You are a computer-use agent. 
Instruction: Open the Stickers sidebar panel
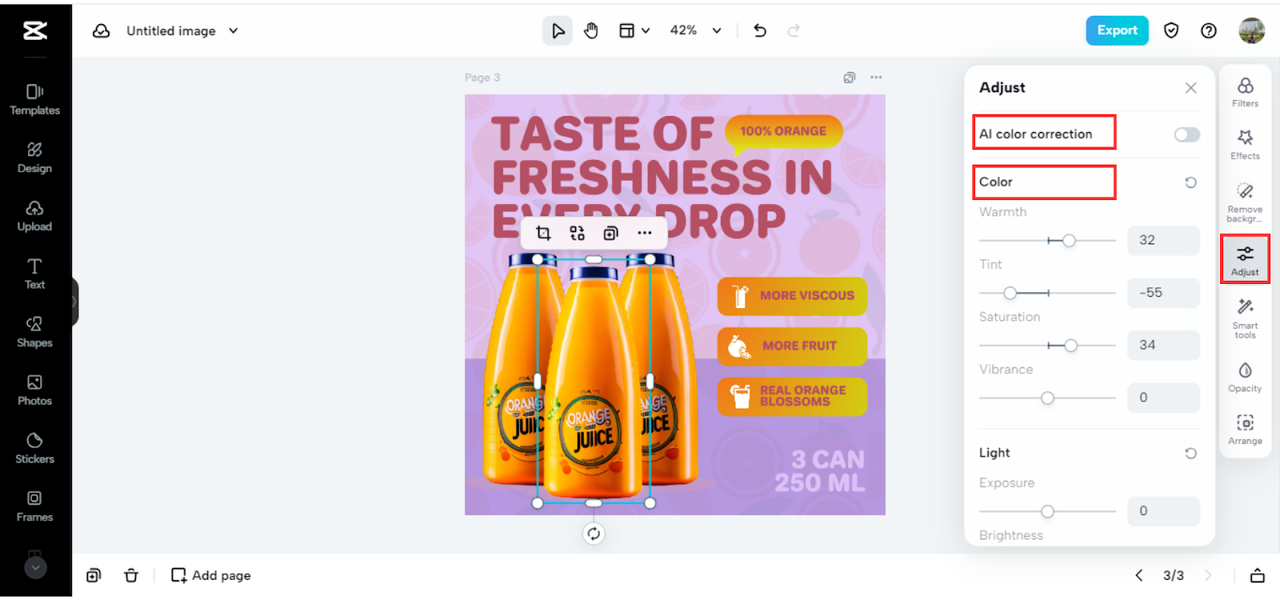pyautogui.click(x=35, y=448)
